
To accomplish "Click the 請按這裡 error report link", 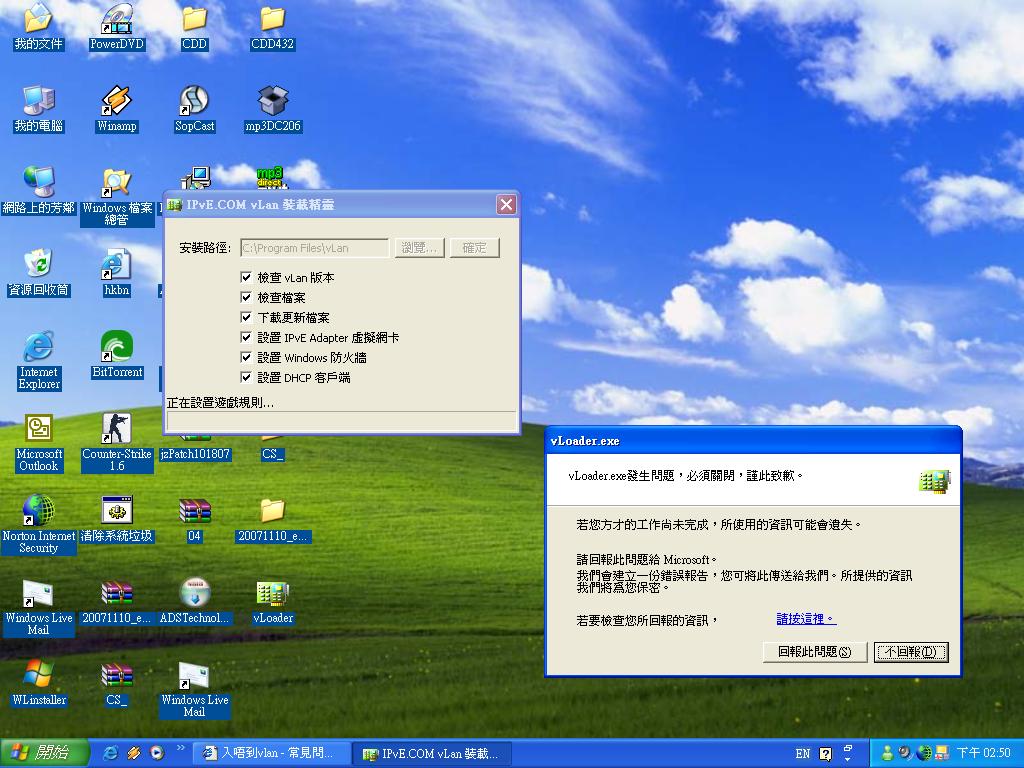I will coord(805,618).
